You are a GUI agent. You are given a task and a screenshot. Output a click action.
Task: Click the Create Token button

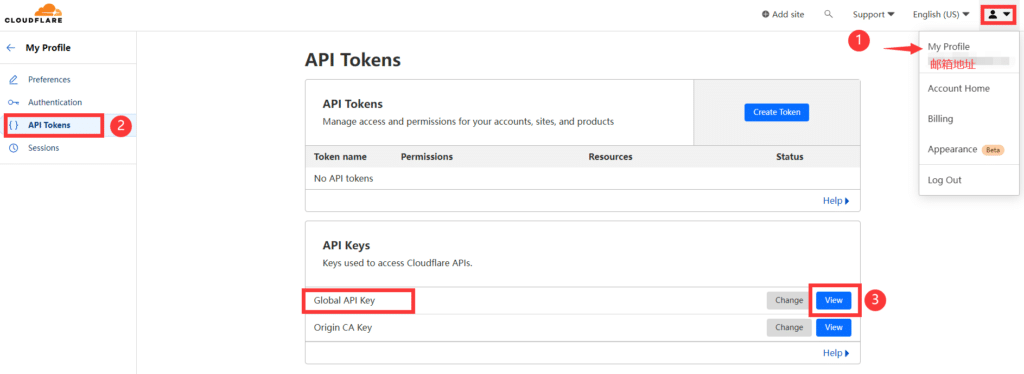click(776, 112)
